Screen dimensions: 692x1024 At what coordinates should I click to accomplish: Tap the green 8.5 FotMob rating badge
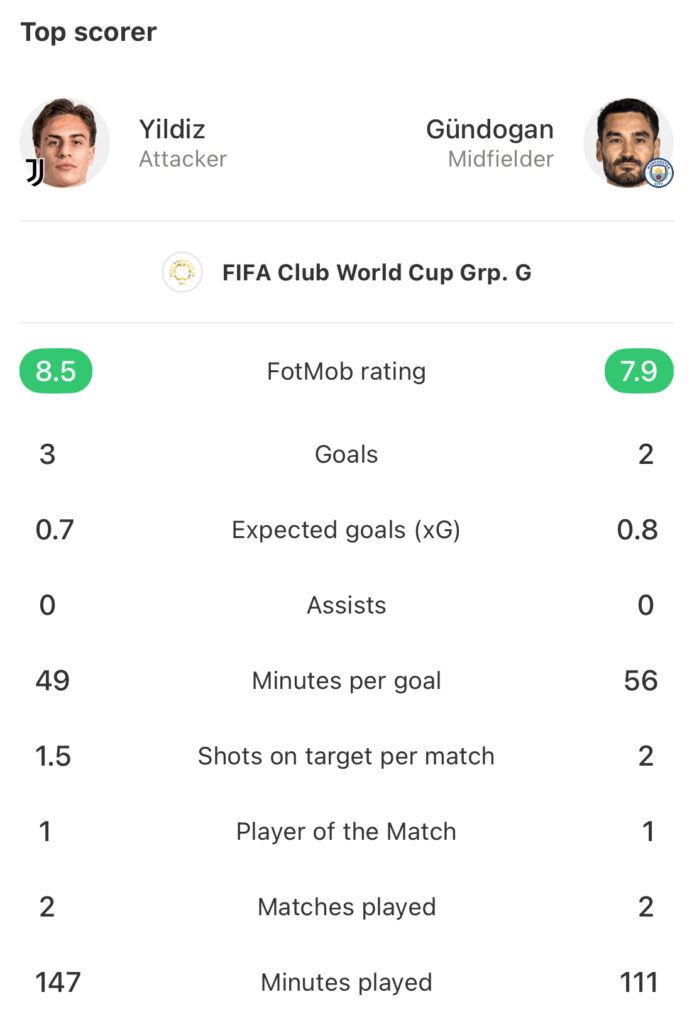[56, 371]
